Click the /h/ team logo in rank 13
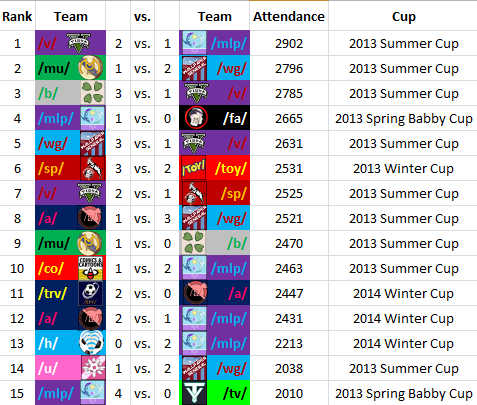 (91, 343)
